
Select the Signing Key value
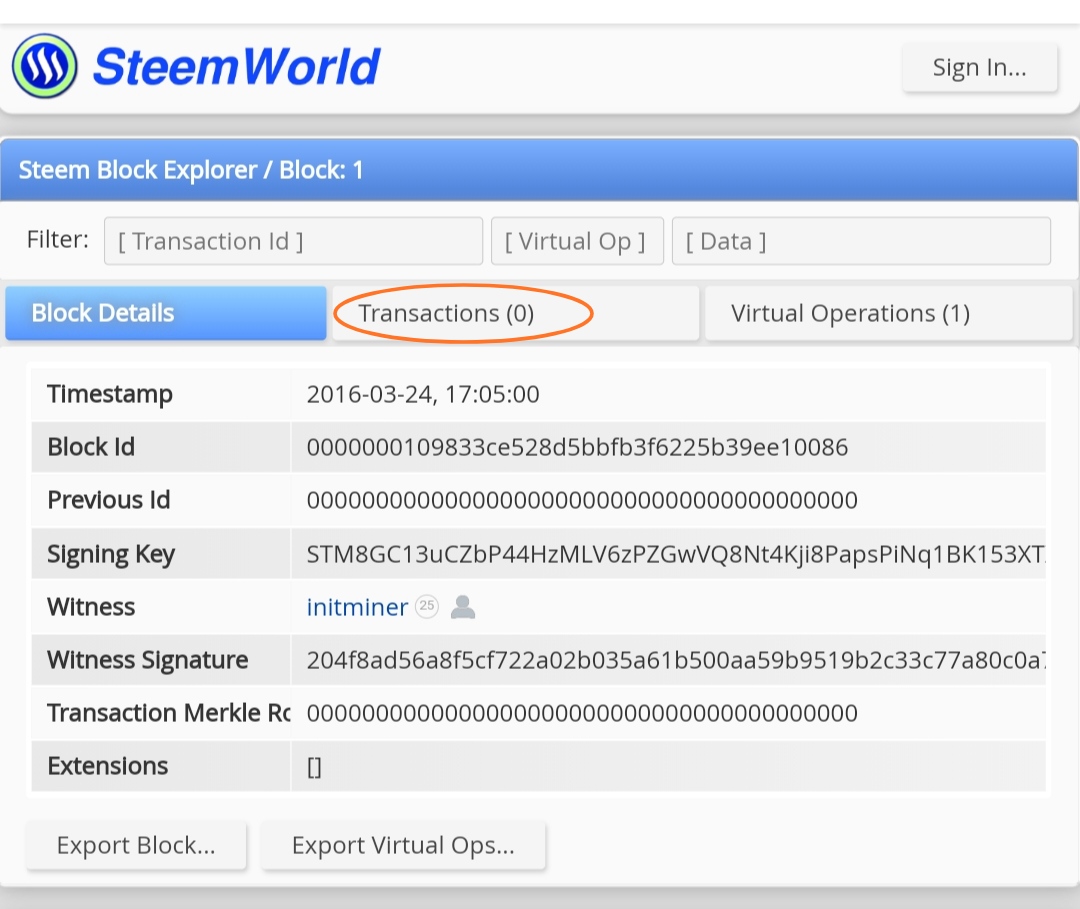click(676, 554)
